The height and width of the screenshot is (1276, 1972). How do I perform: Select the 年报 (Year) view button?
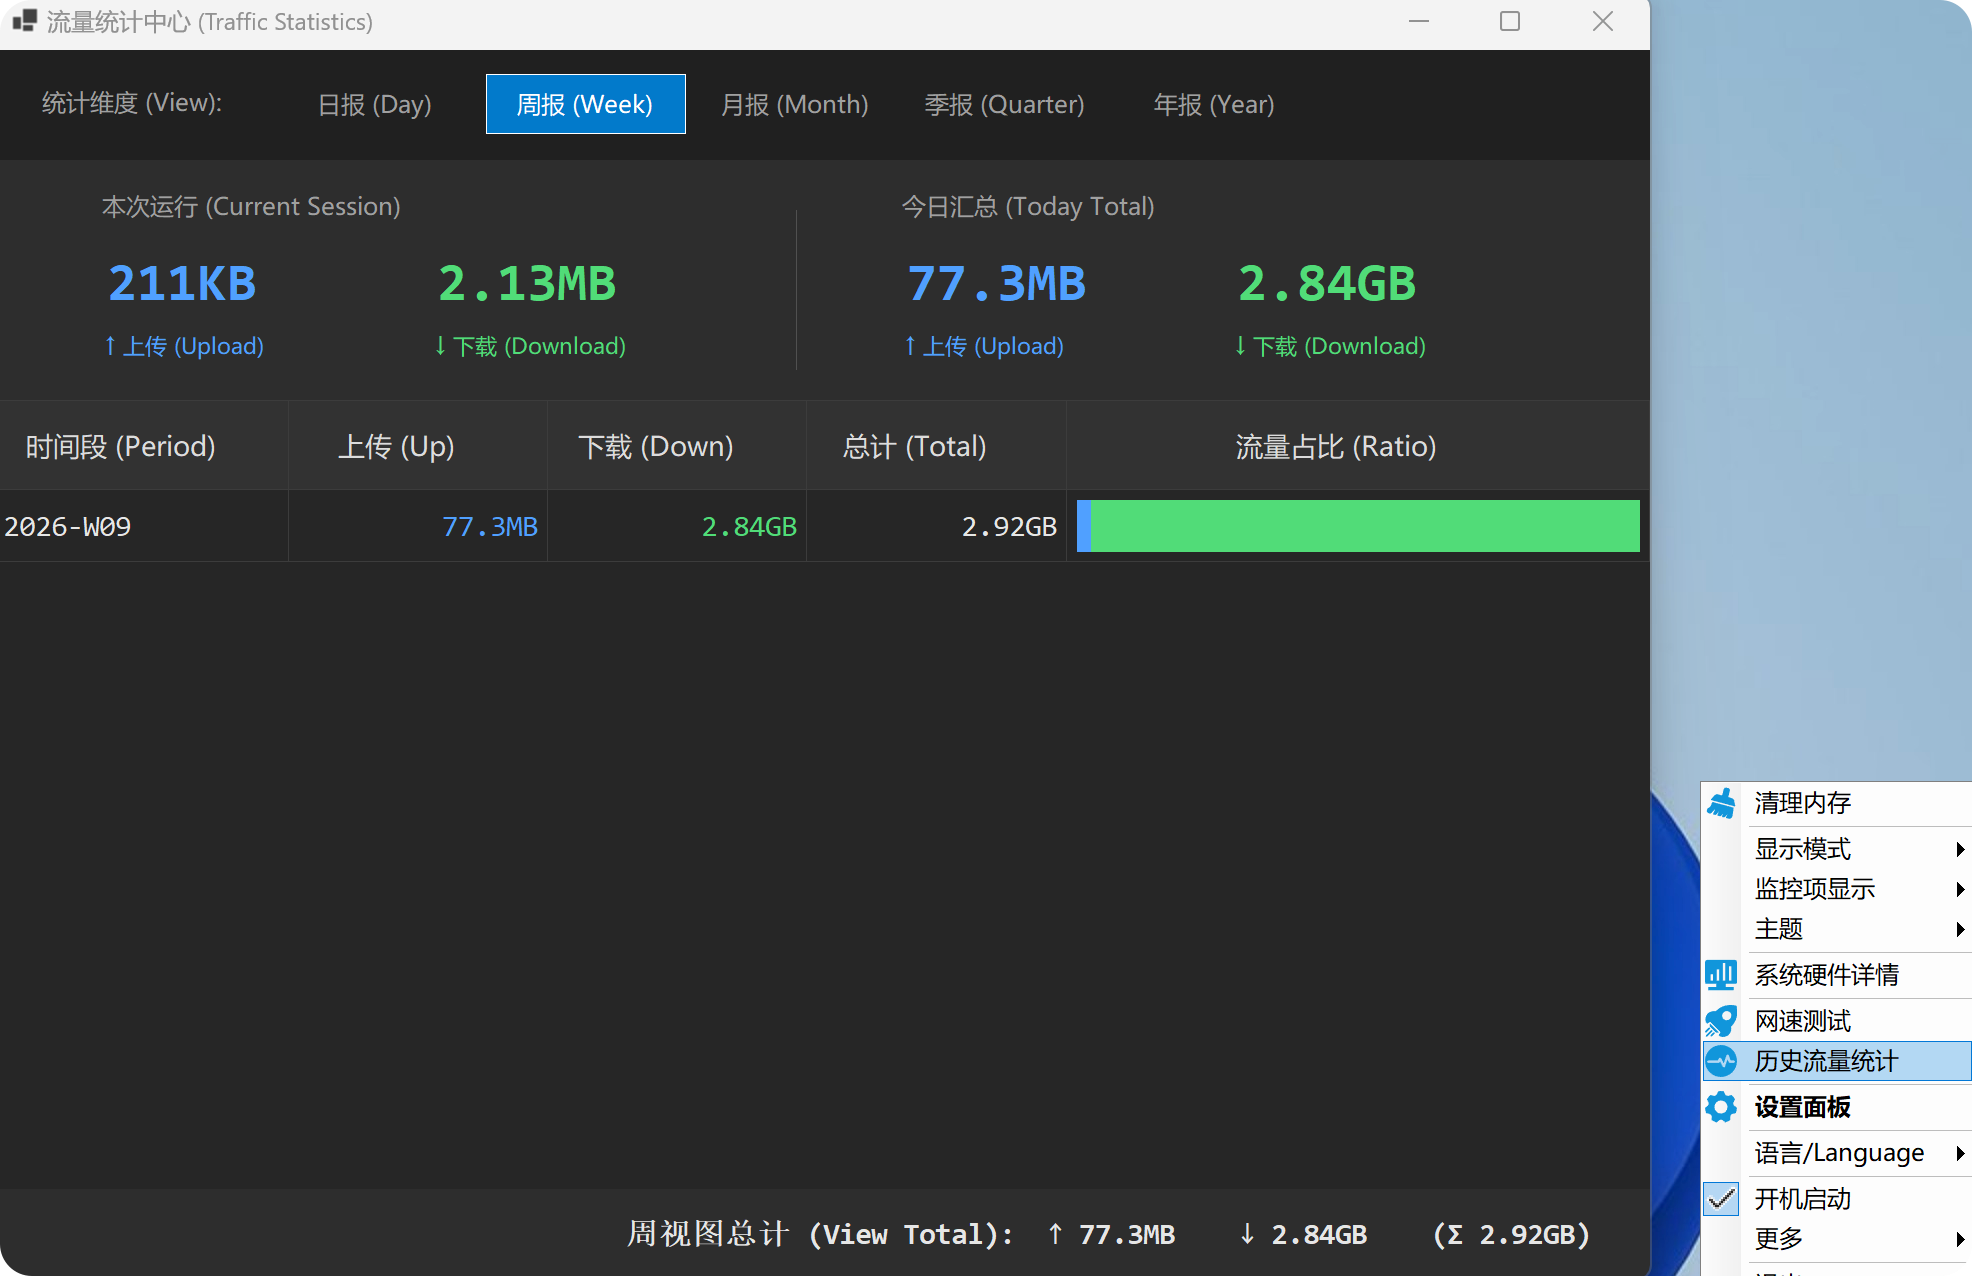(1213, 104)
